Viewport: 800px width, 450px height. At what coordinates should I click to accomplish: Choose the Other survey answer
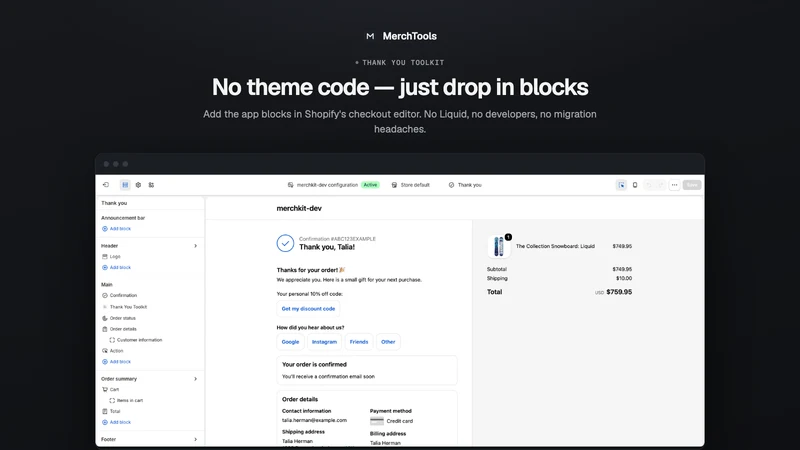pyautogui.click(x=388, y=342)
